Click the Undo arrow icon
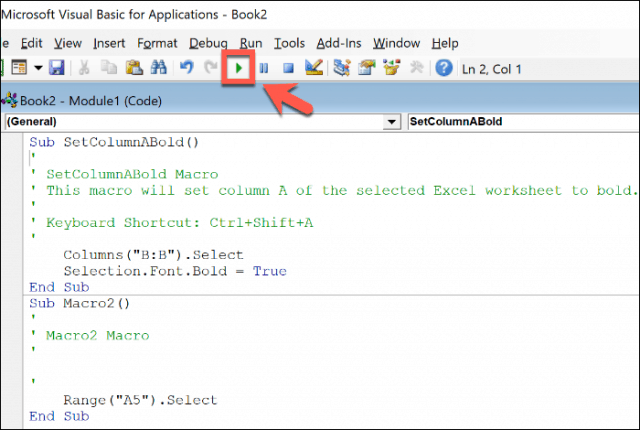 [187, 68]
